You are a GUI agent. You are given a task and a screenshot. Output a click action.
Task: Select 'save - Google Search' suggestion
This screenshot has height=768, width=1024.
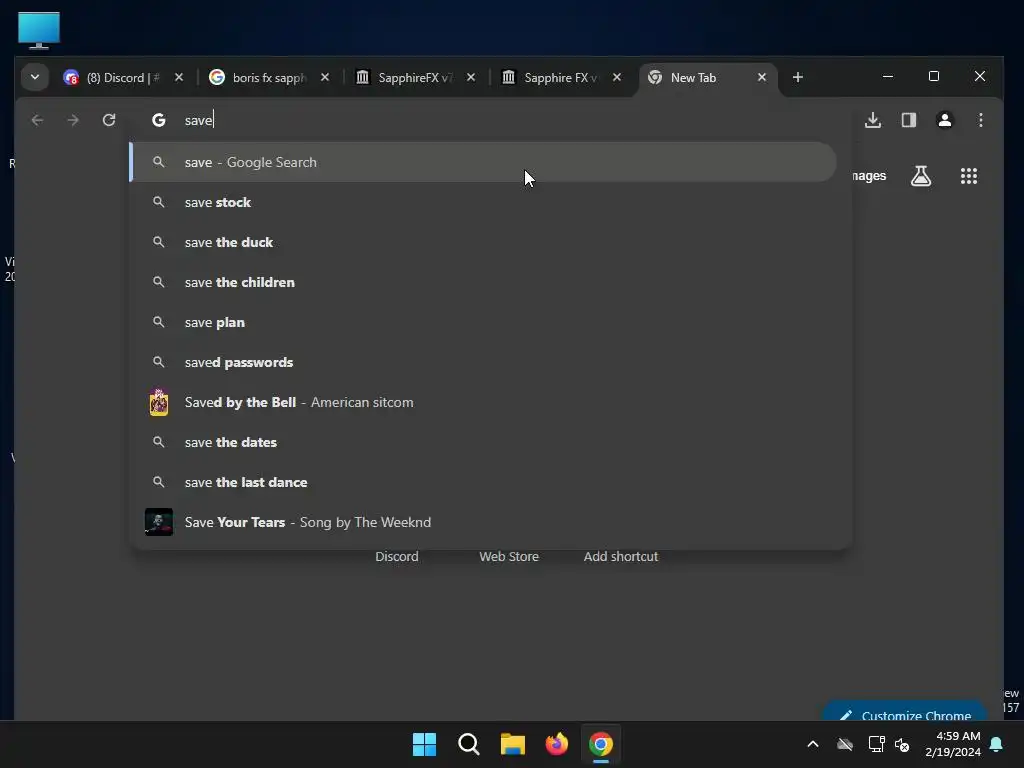pos(483,162)
